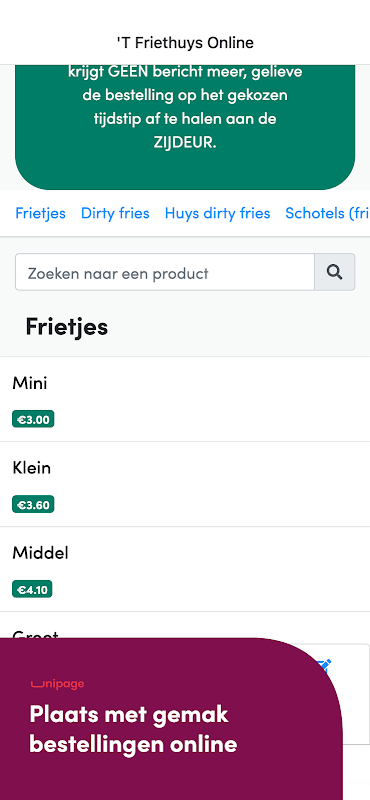Screen dimensions: 370x800
Task: Click the unipage logo
Action: [x=57, y=684]
